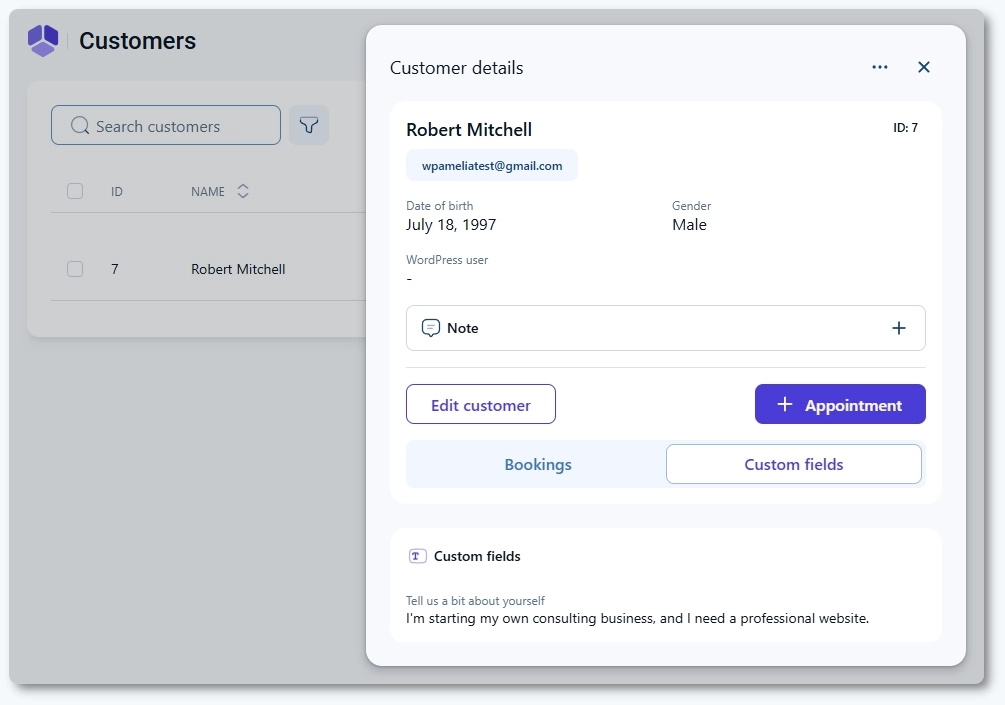Click the Gender value Male
Image resolution: width=1005 pixels, height=705 pixels.
[x=689, y=225]
